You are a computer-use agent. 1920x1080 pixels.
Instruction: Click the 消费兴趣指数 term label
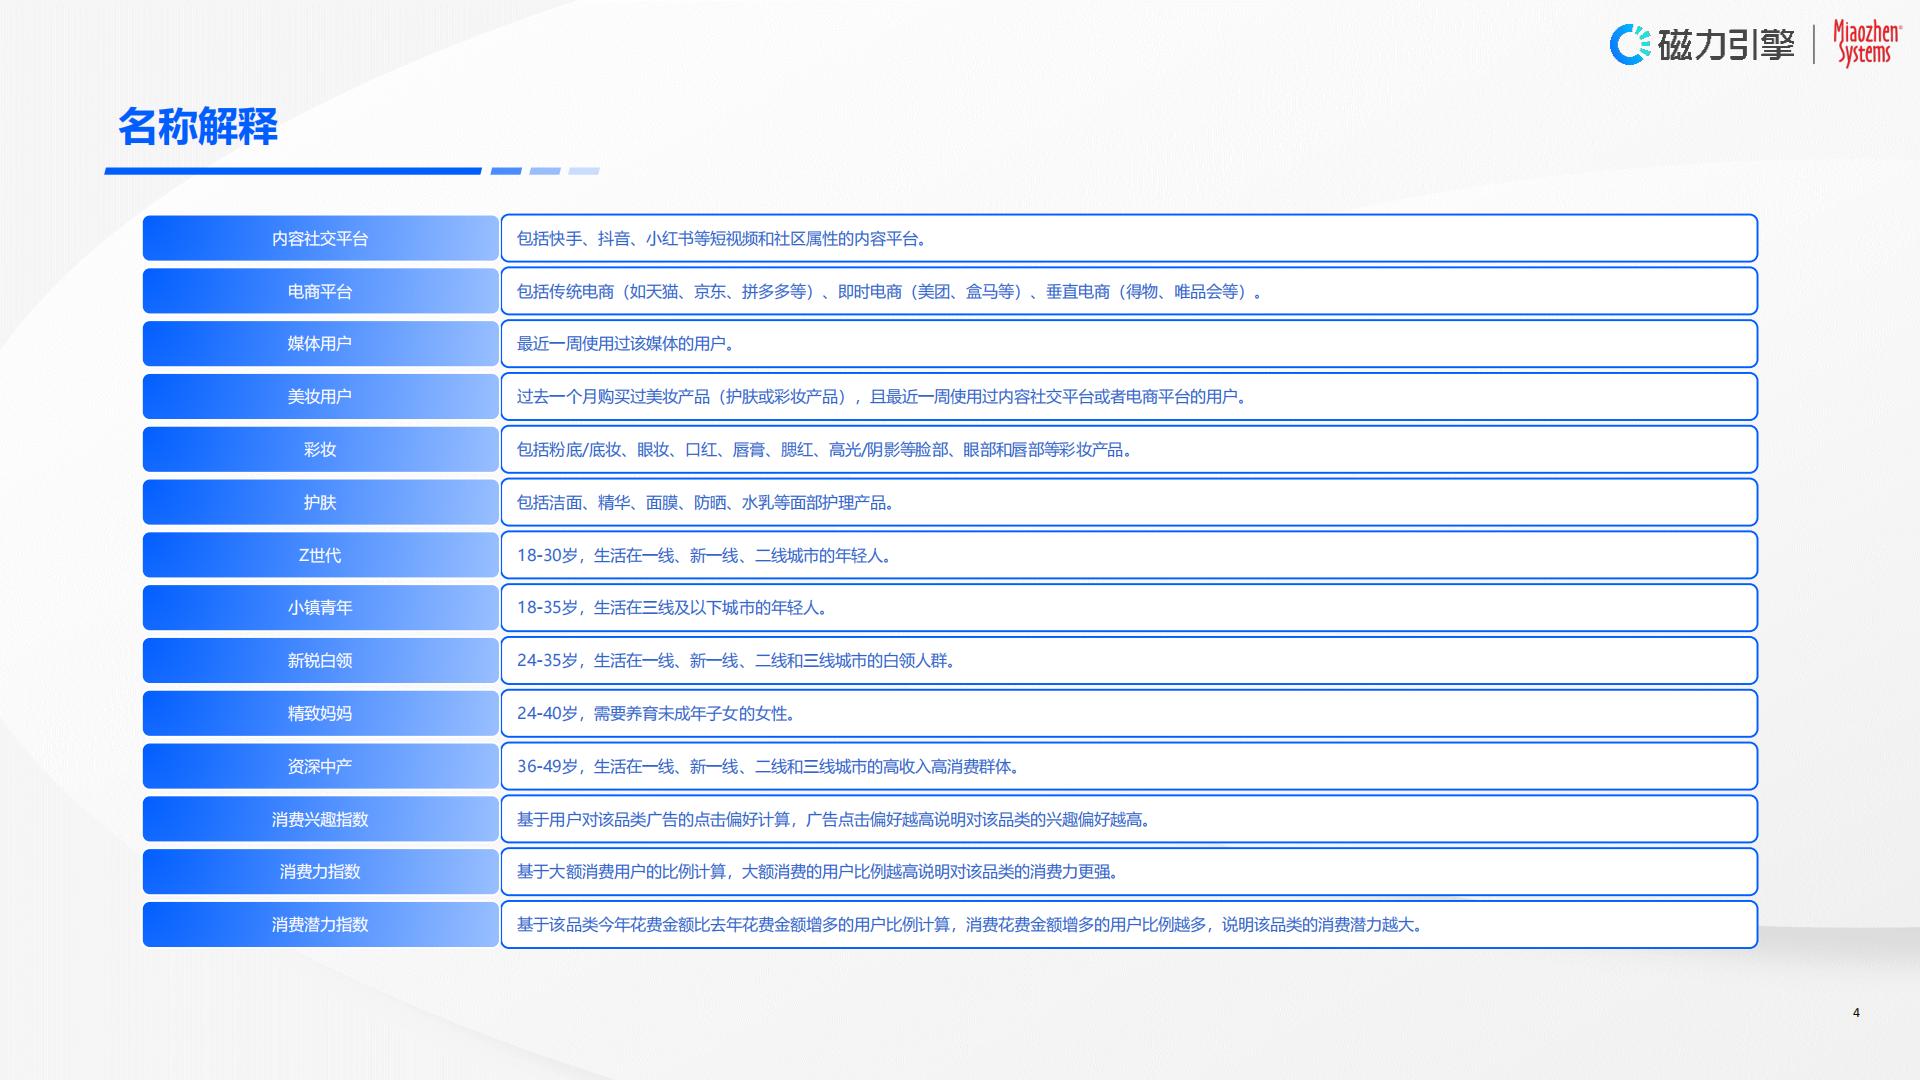tap(320, 820)
